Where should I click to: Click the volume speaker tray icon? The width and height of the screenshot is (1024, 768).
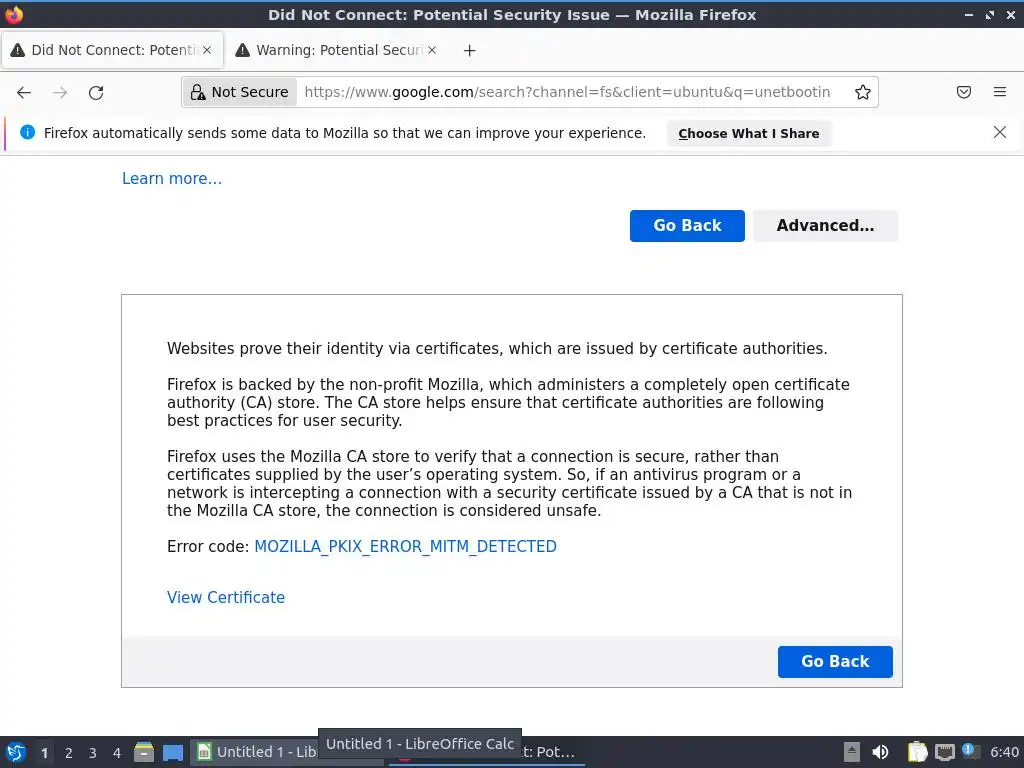[x=880, y=752]
